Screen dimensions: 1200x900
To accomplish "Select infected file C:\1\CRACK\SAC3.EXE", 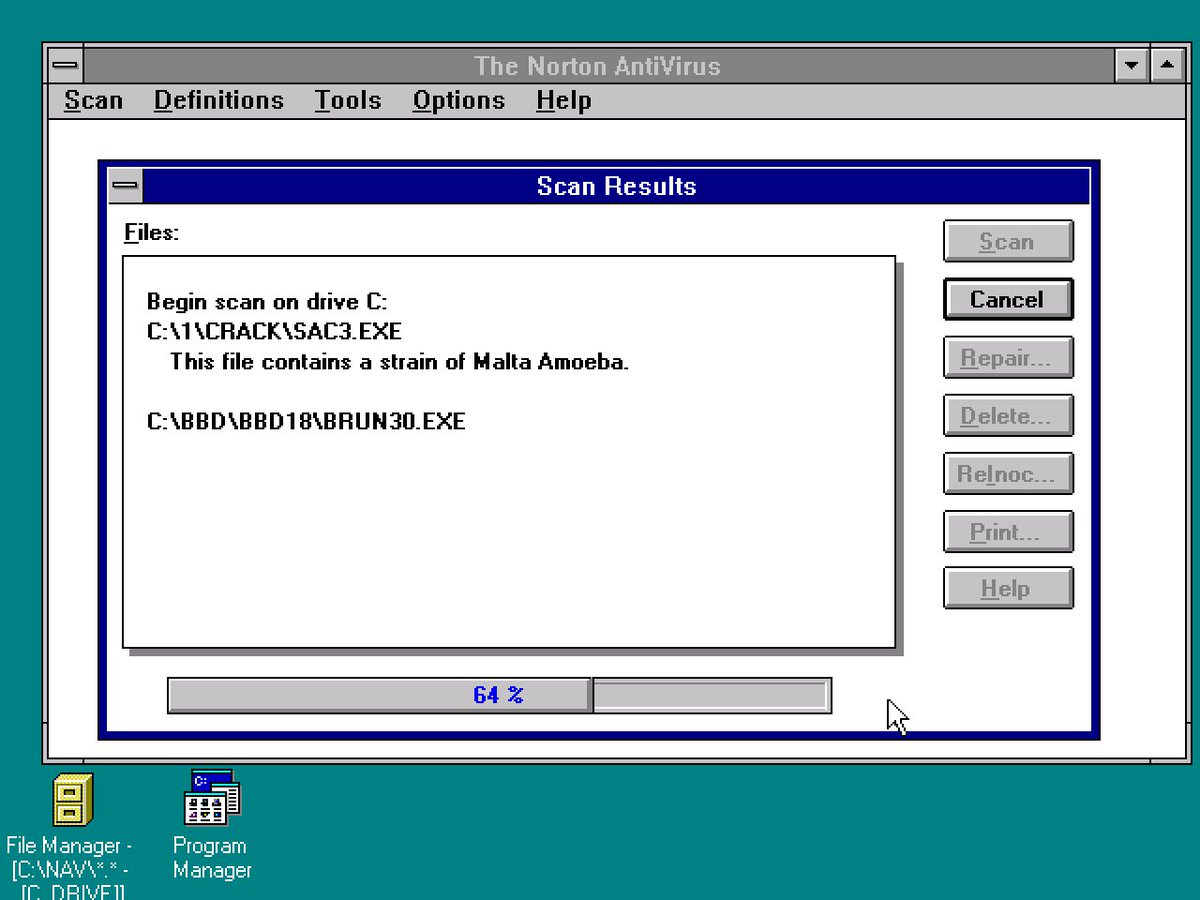I will pyautogui.click(x=274, y=332).
